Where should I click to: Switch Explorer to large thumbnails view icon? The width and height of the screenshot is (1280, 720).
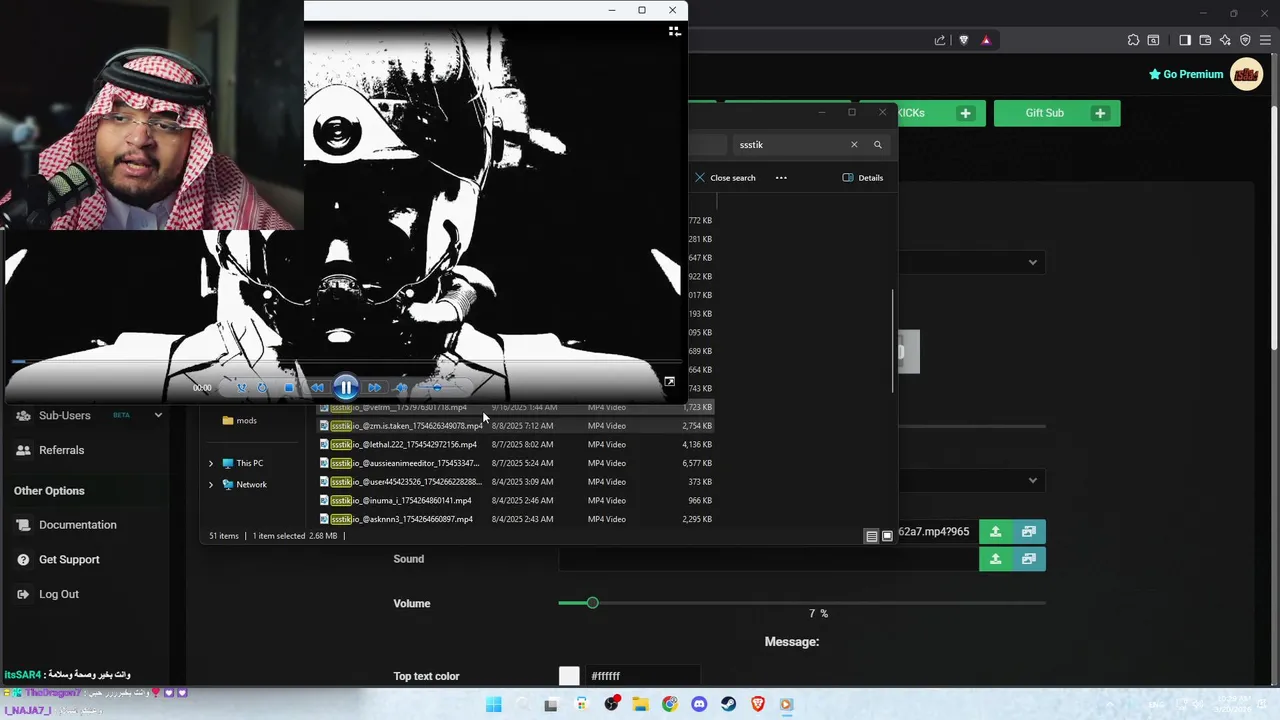[x=887, y=537]
